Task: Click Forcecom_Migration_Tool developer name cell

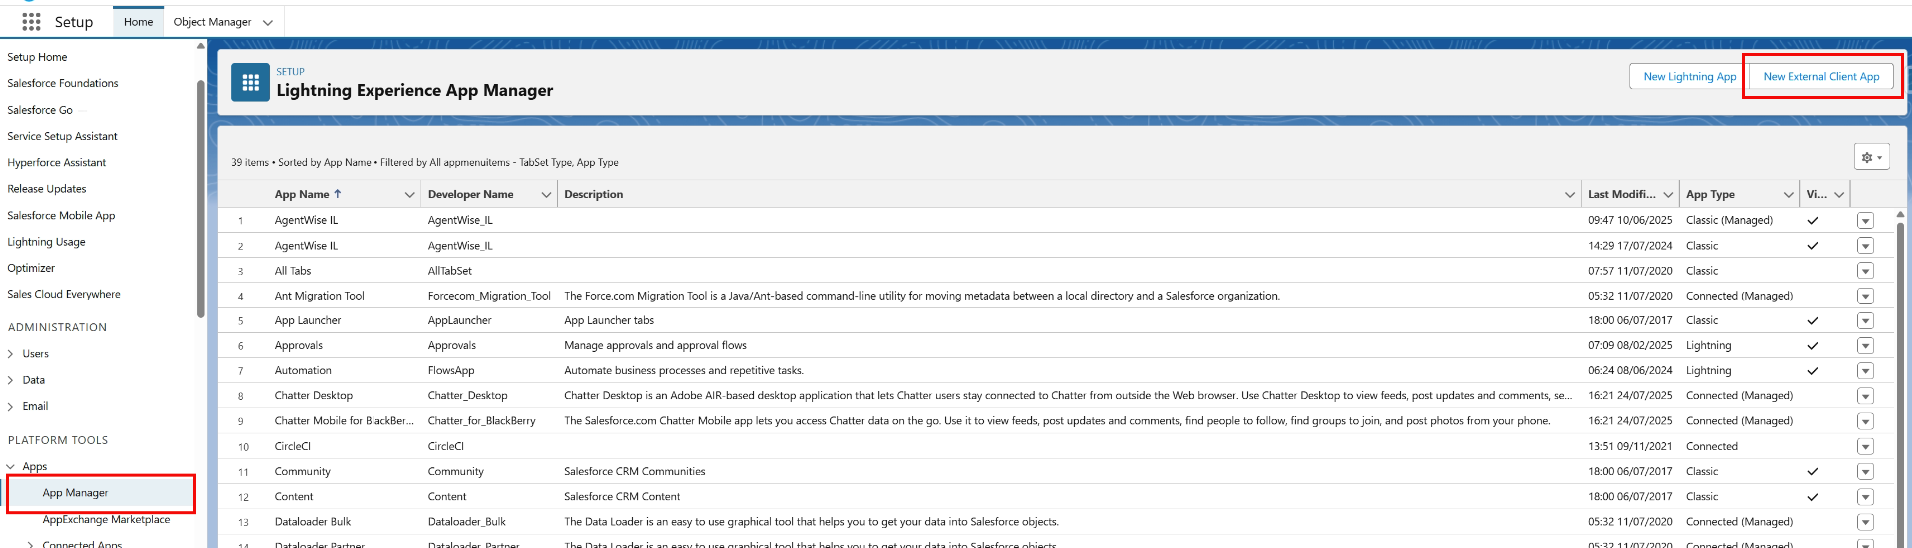Action: (489, 296)
